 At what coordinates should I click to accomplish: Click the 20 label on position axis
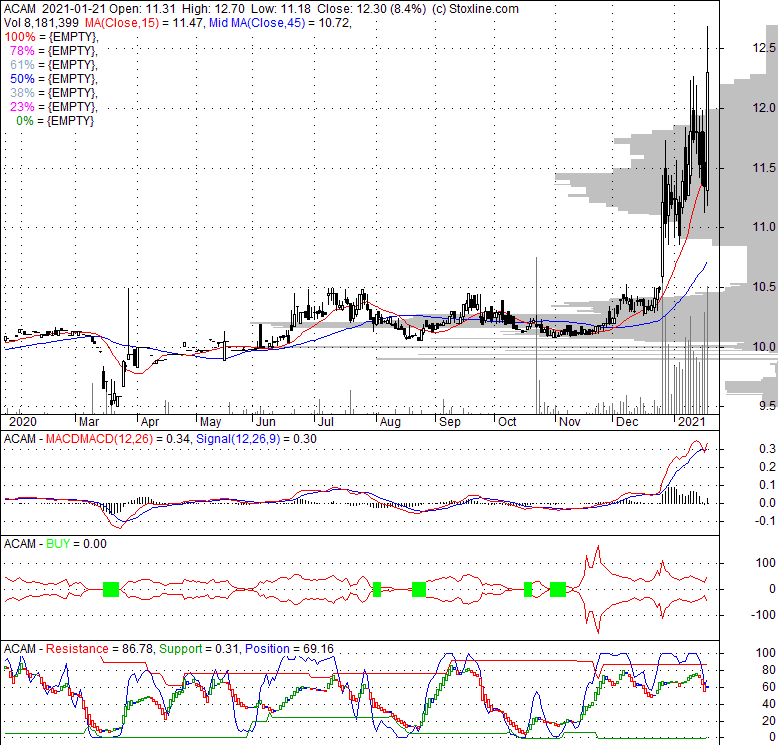[769, 721]
